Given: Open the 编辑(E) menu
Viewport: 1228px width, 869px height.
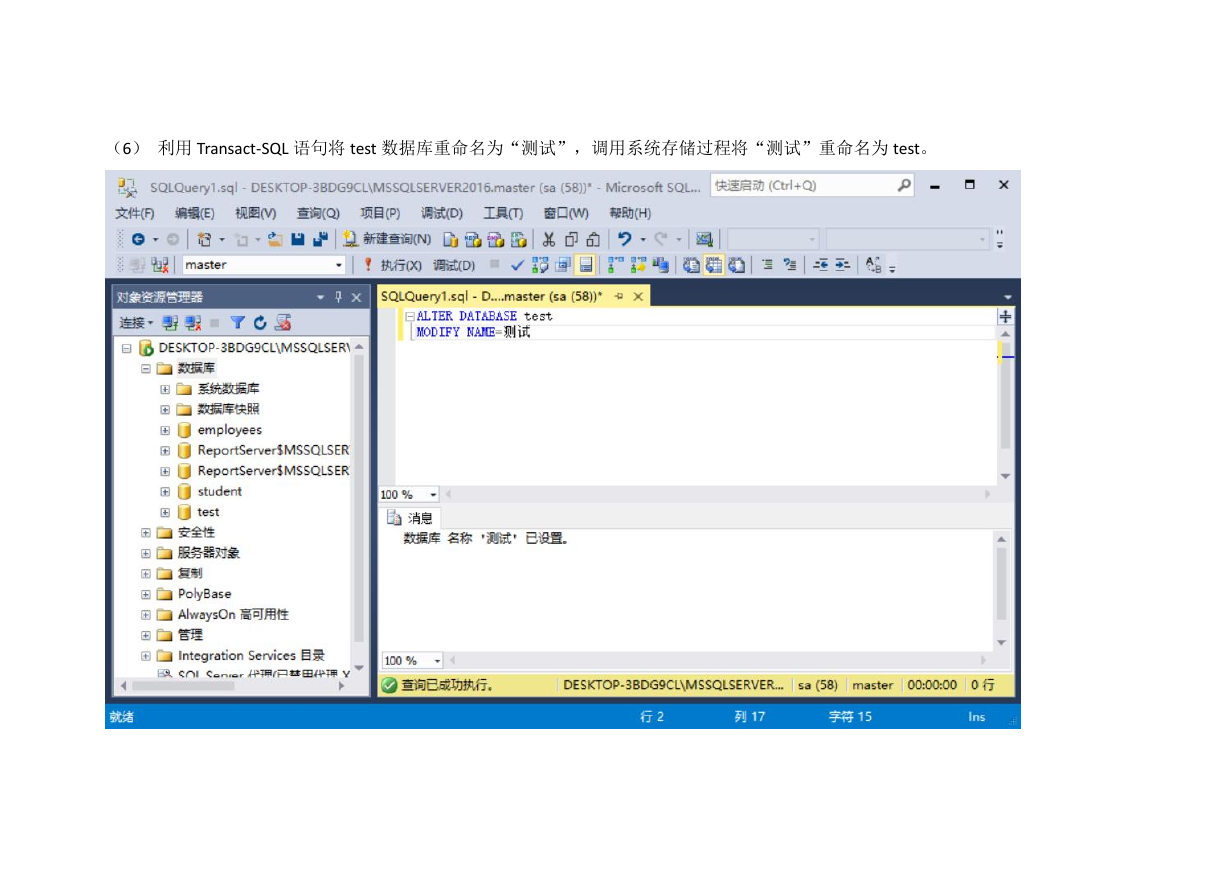Looking at the screenshot, I should pos(194,213).
